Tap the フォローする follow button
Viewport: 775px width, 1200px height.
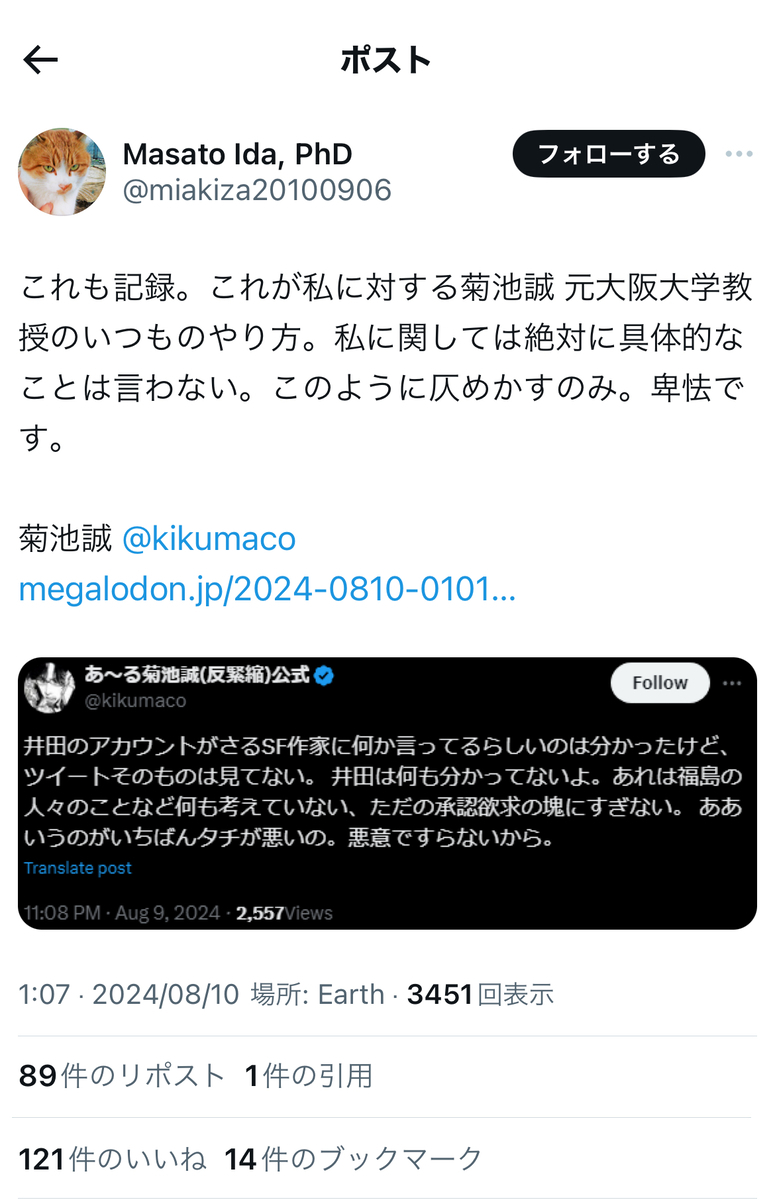(x=609, y=154)
